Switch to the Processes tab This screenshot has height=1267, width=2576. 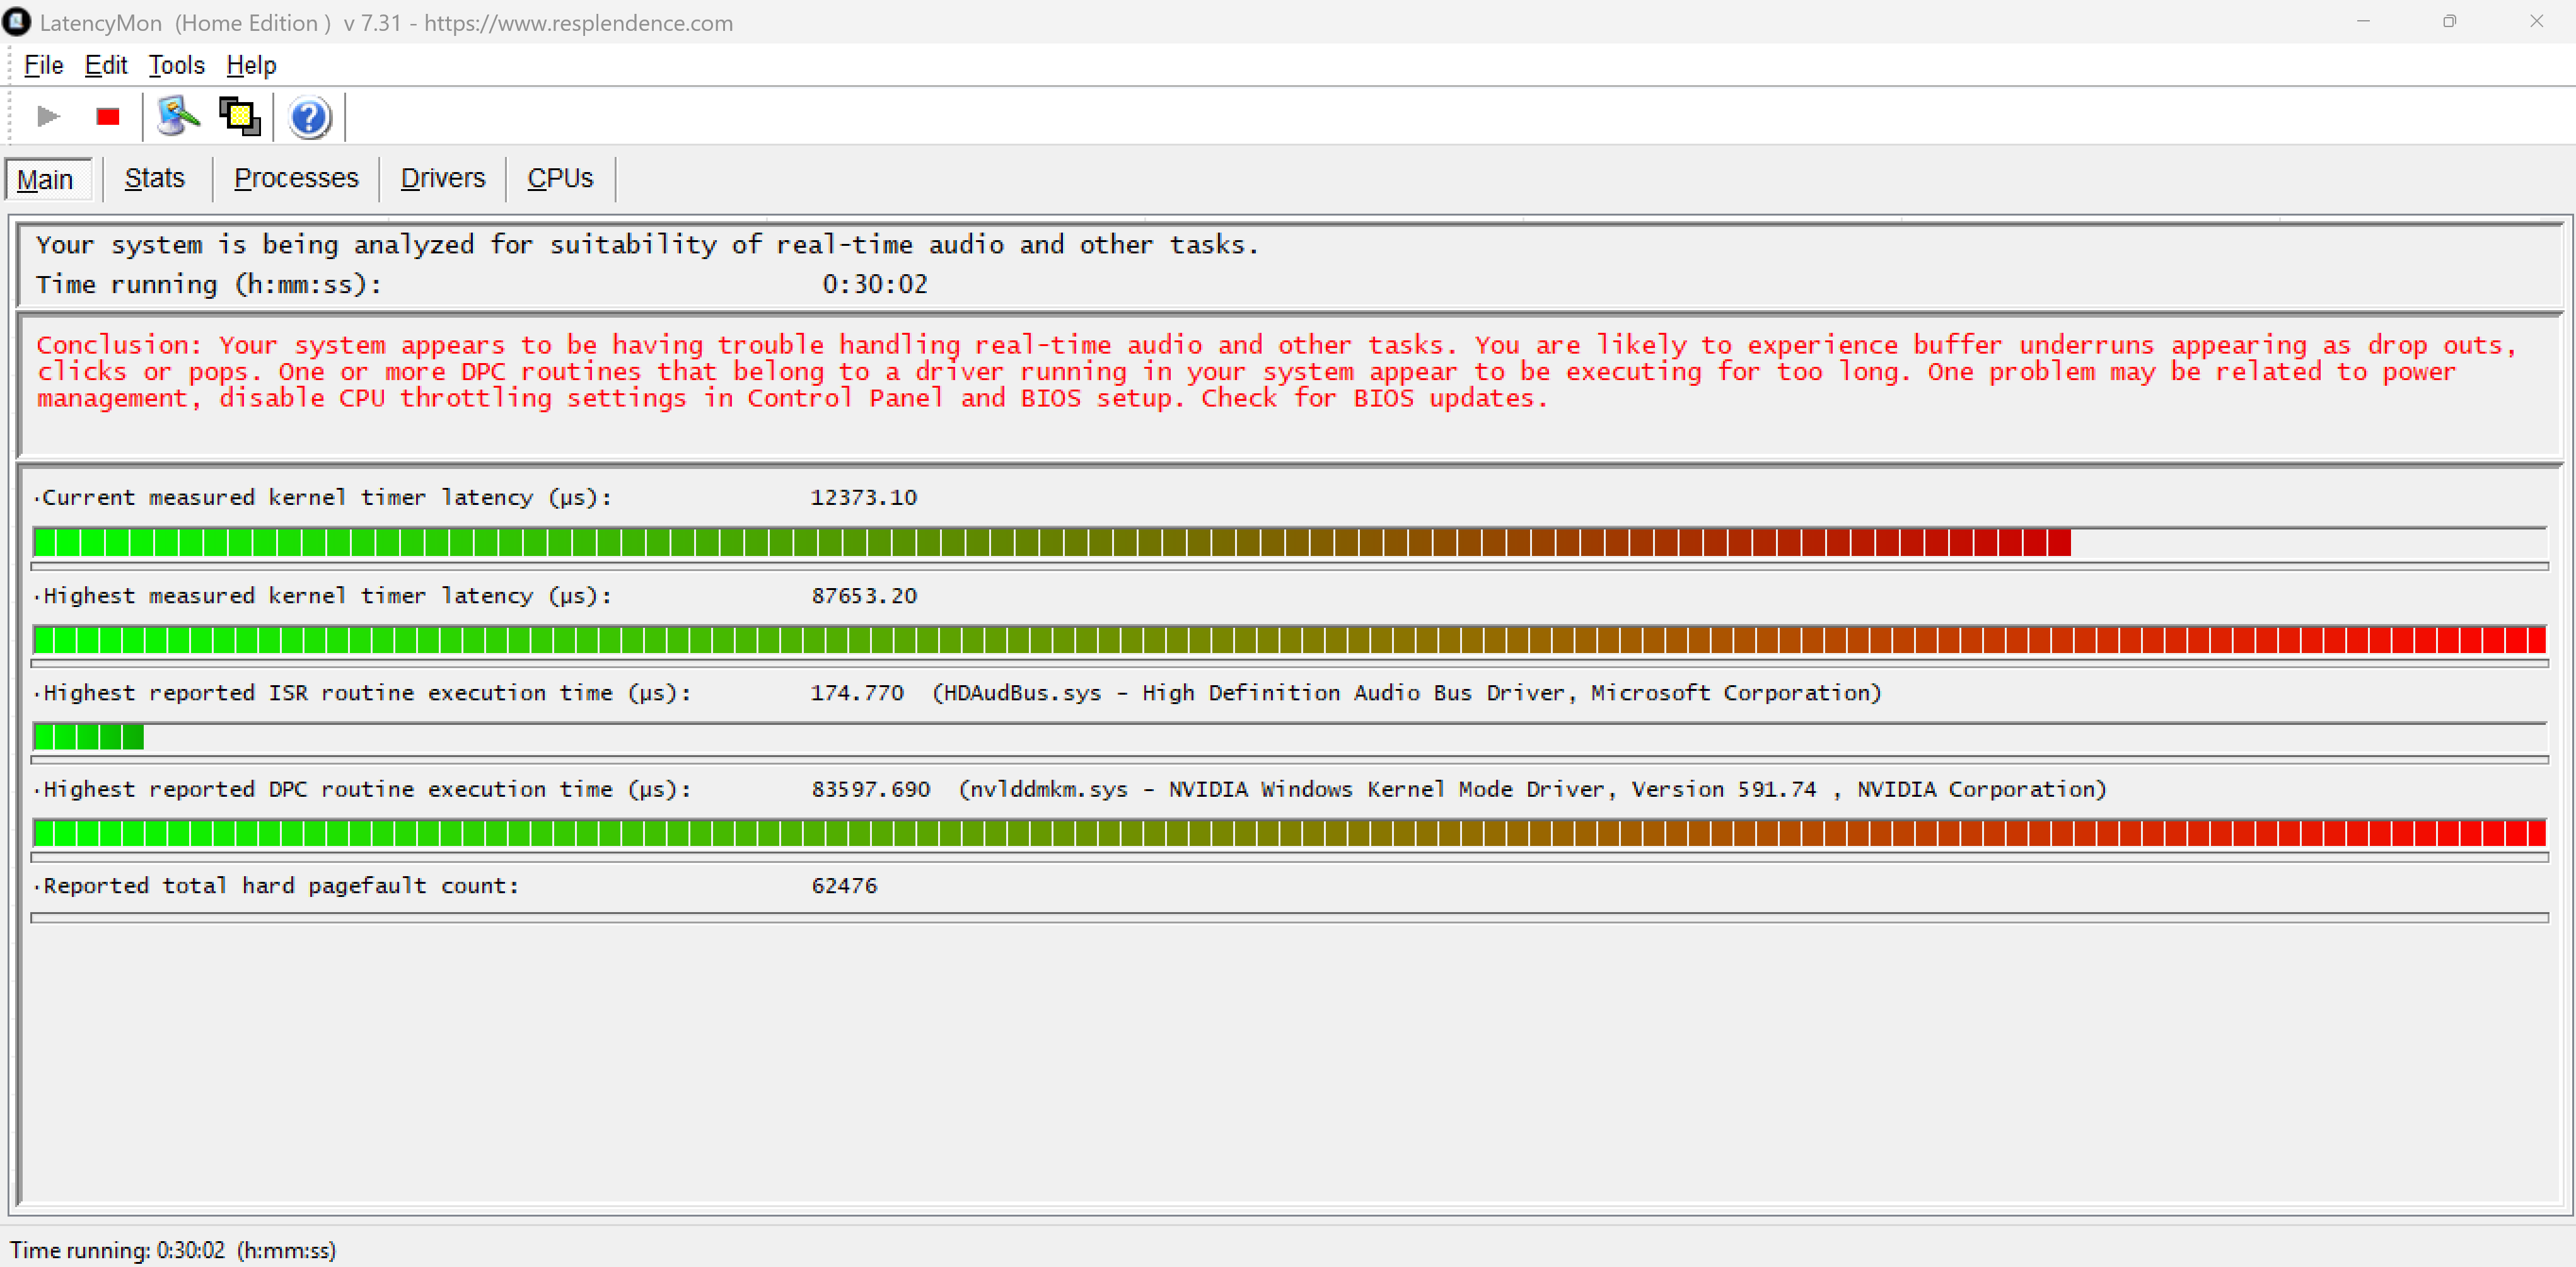(296, 178)
